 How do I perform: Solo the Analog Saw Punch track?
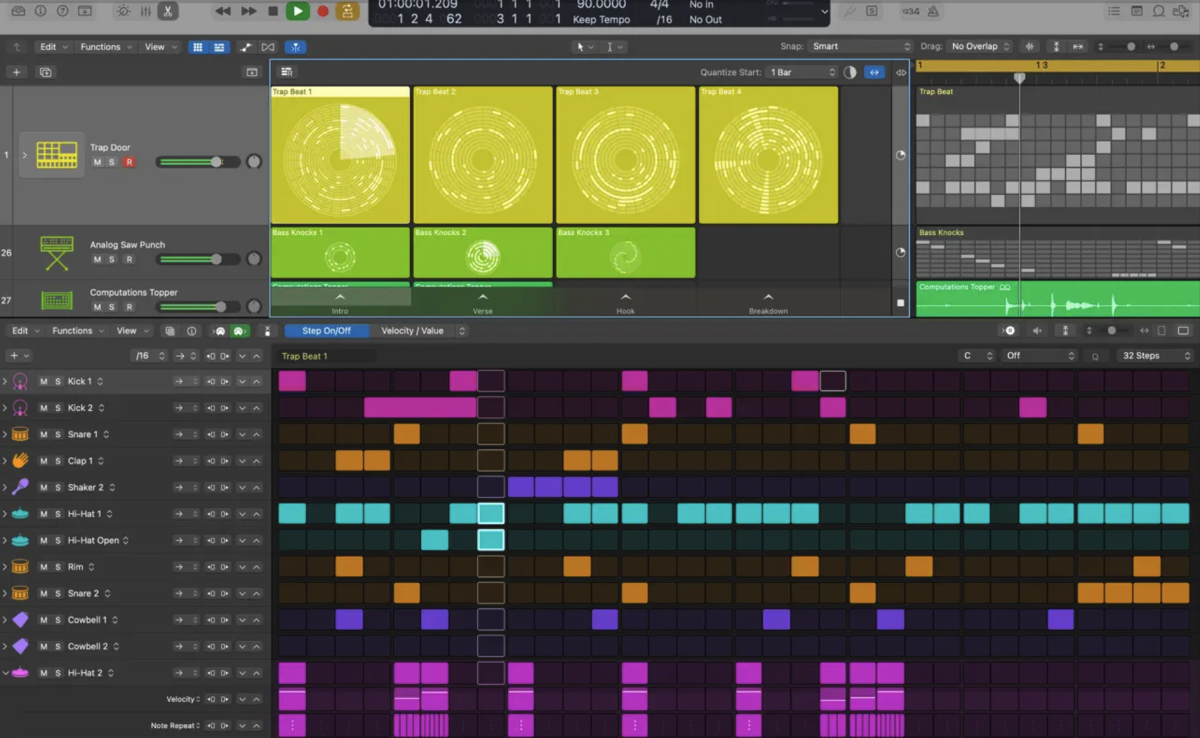[112, 259]
